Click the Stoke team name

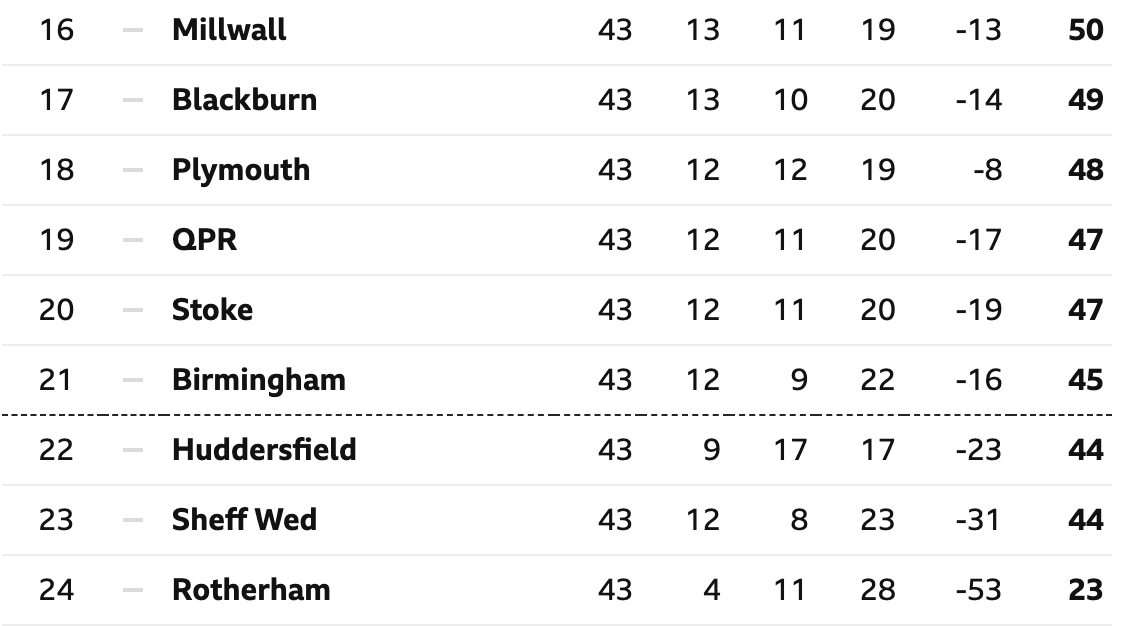click(212, 310)
